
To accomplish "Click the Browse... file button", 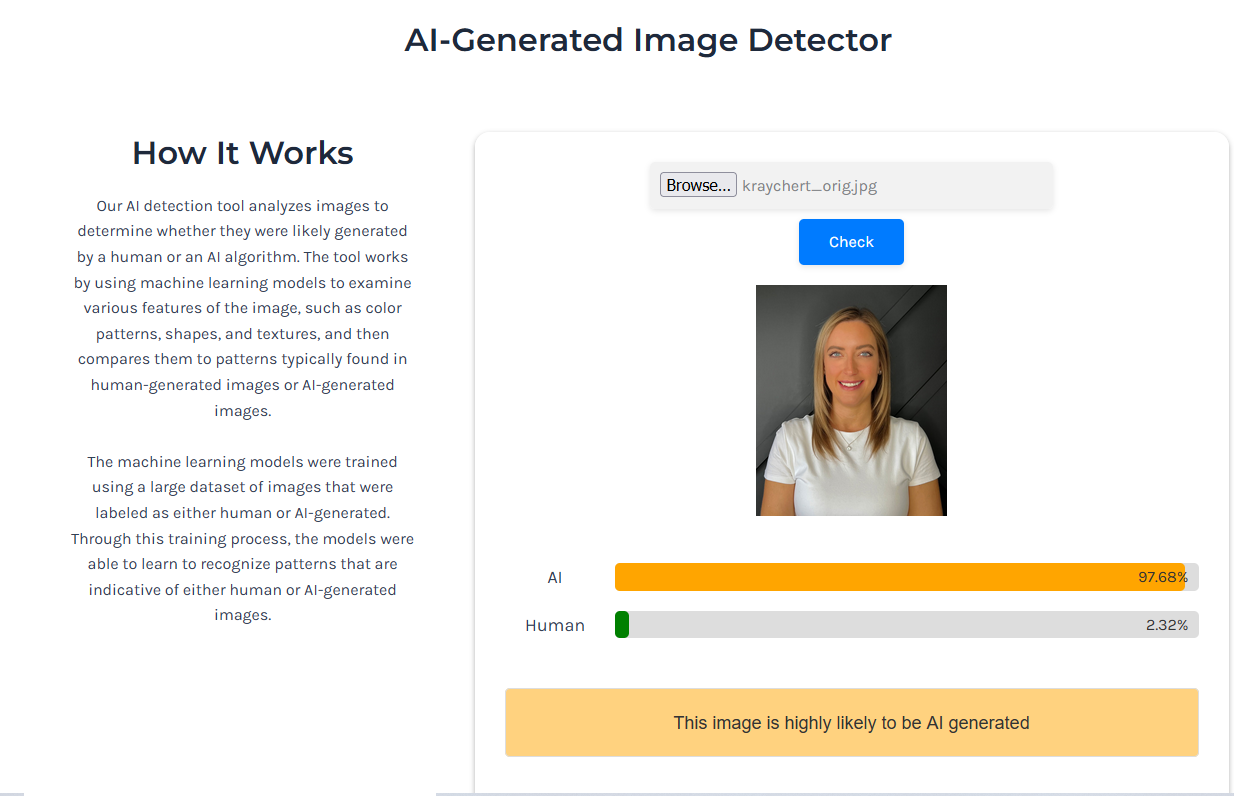I will (x=698, y=185).
